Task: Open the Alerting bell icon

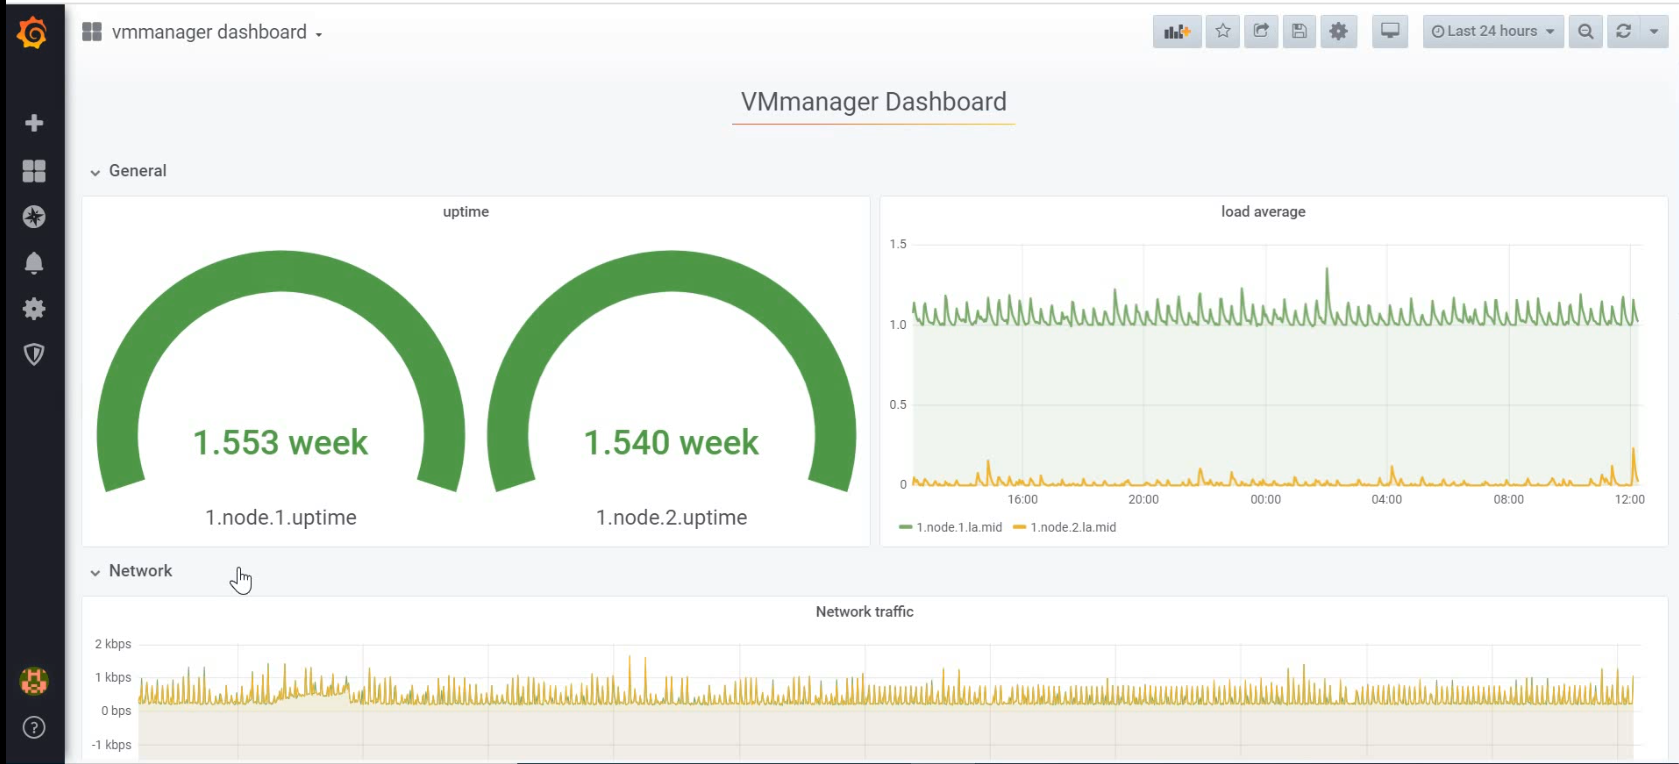Action: click(x=34, y=263)
